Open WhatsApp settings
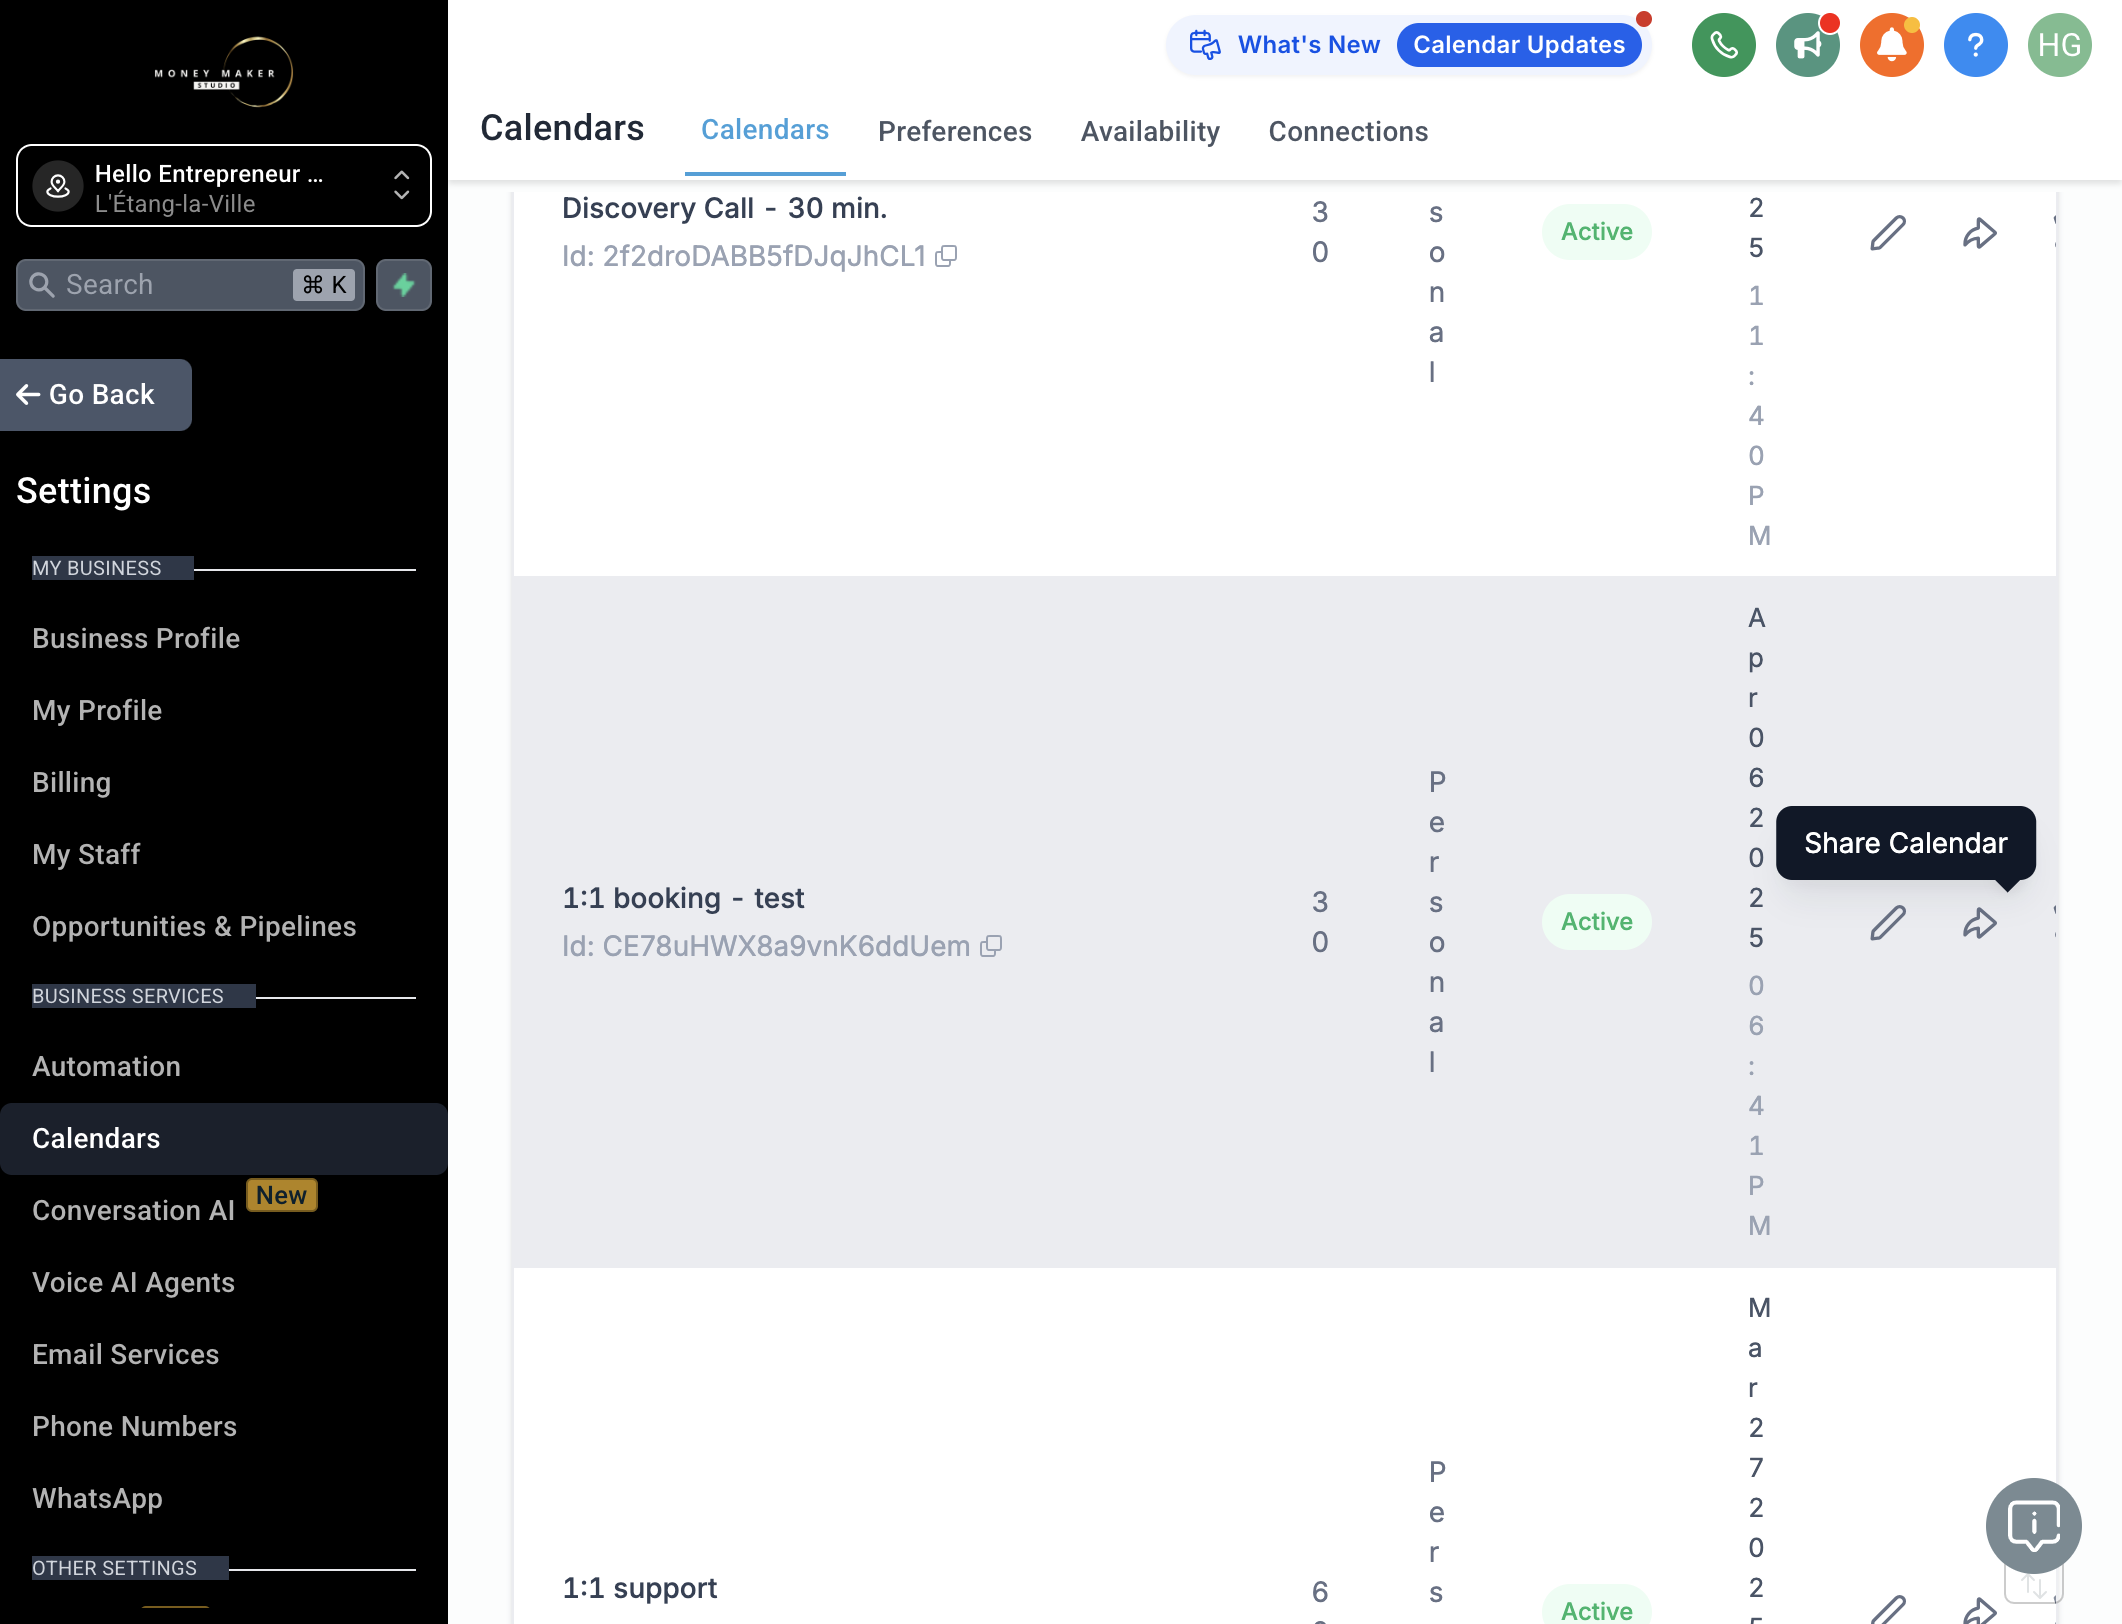This screenshot has width=2122, height=1624. 97,1499
